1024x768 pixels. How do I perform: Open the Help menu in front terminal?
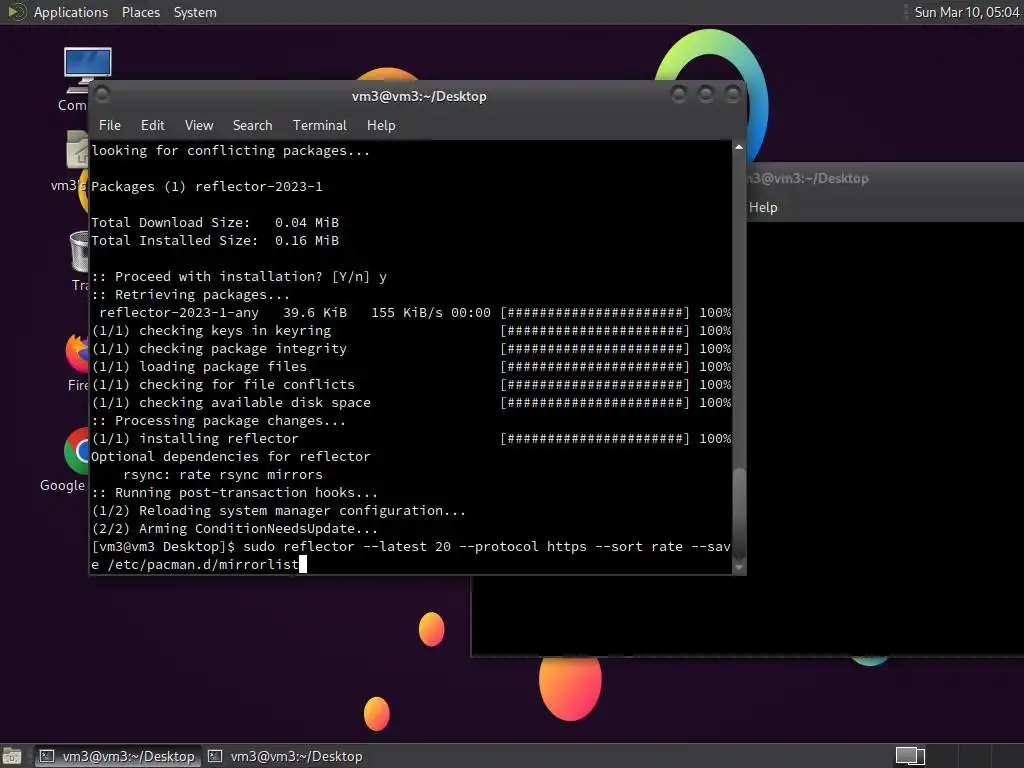tap(381, 125)
